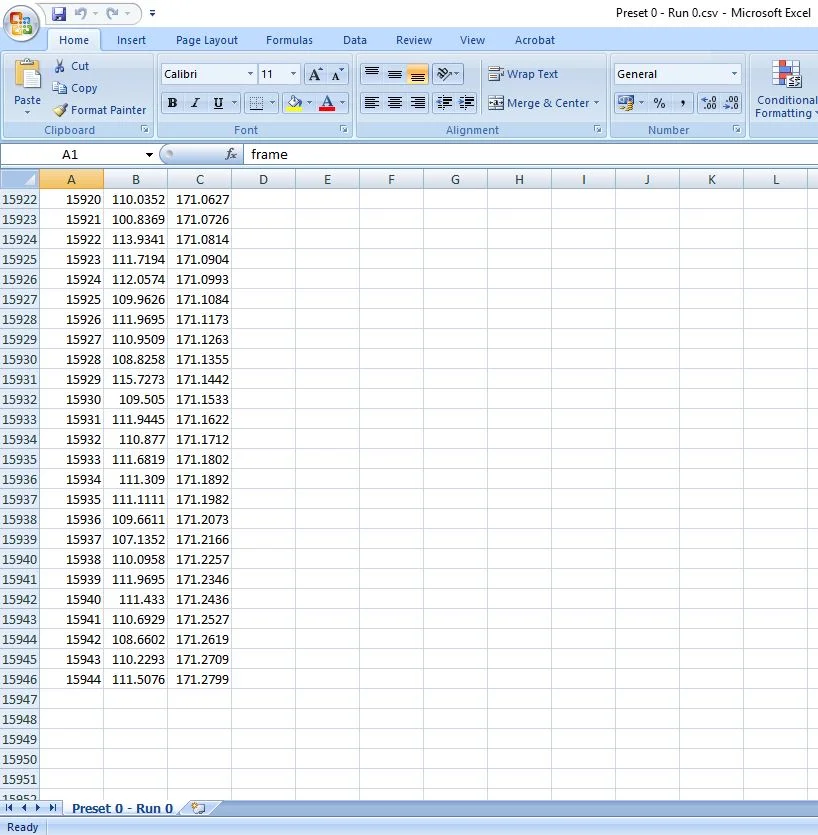Increase the cell indent
The height and width of the screenshot is (835, 818).
(x=467, y=103)
